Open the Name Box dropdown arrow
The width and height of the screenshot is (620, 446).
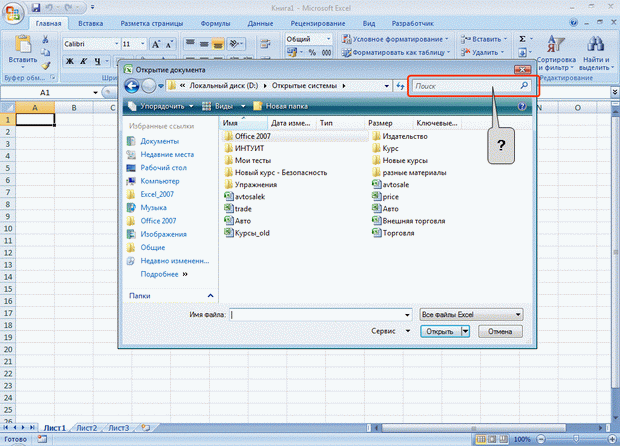coord(95,93)
